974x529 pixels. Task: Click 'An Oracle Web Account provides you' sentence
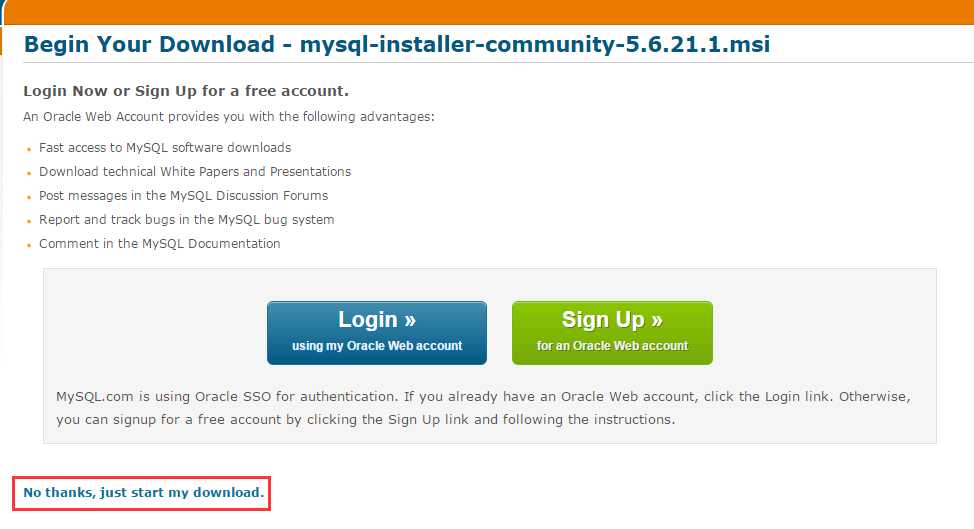click(x=229, y=117)
